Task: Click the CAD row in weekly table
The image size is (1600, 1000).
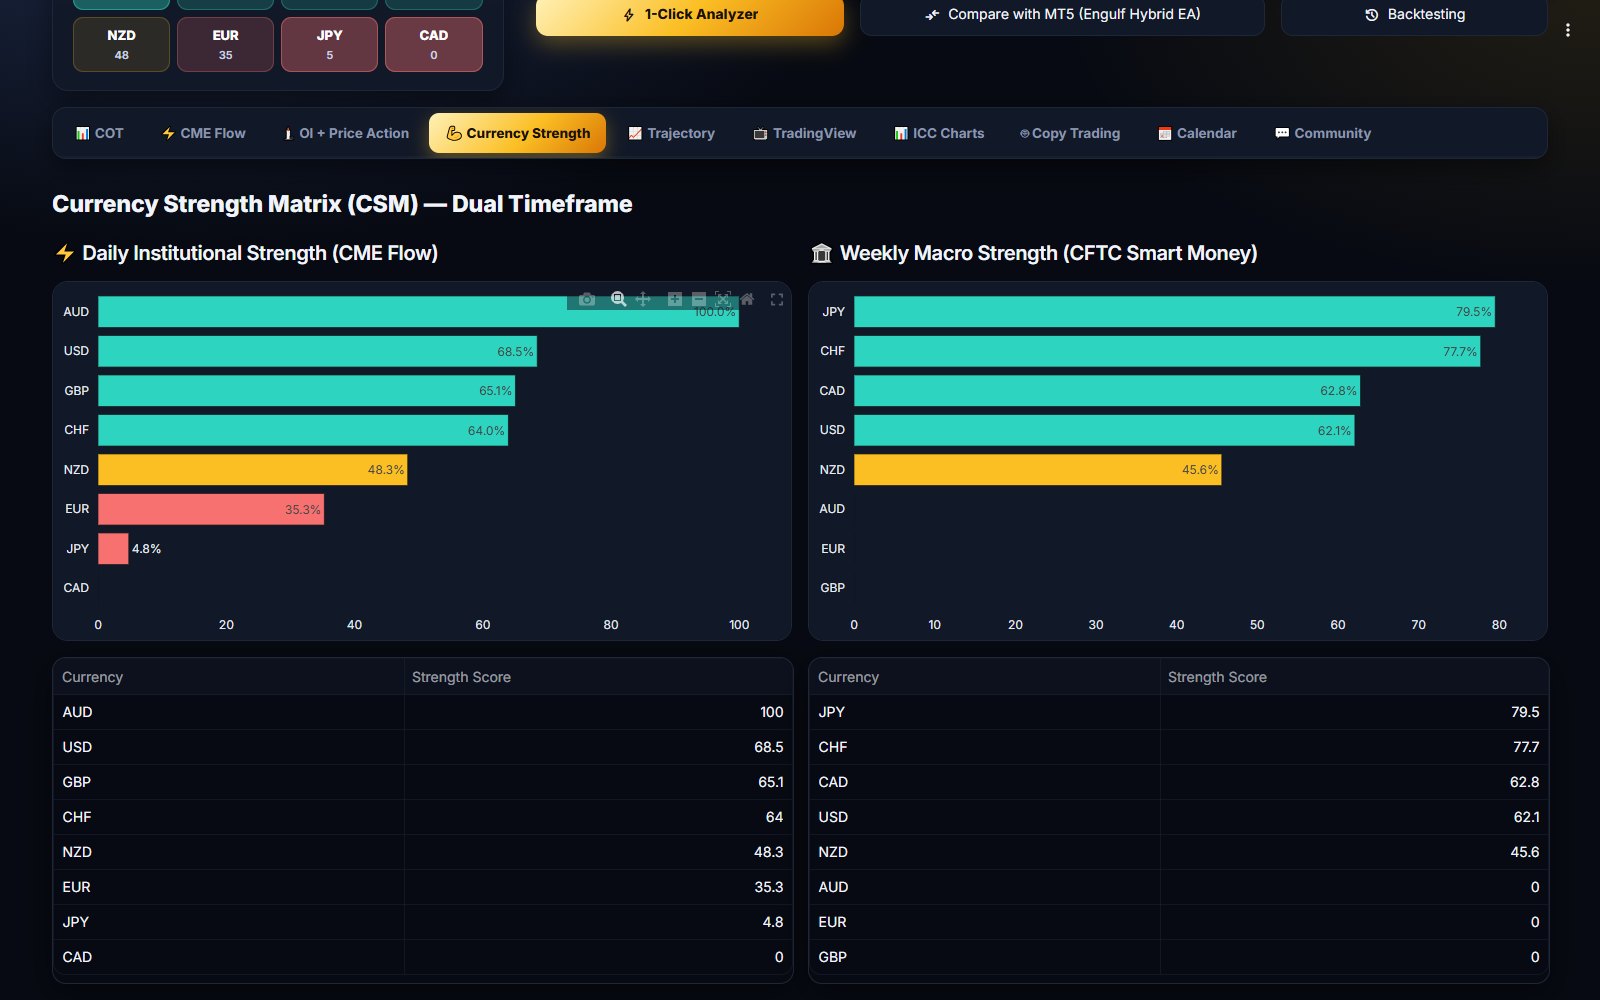Action: 1178,782
